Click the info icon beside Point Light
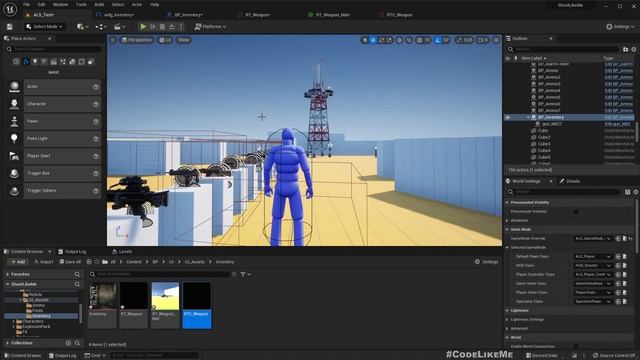Image resolution: width=640 pixels, height=360 pixels. click(96, 139)
